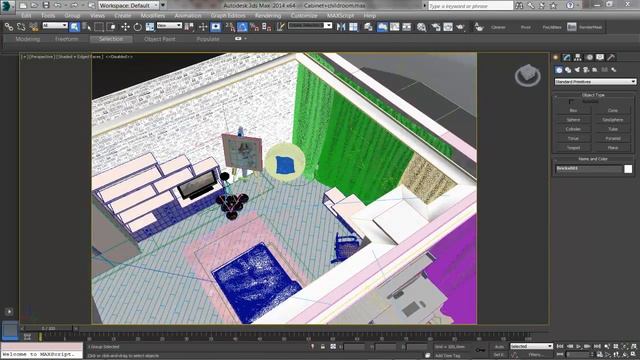The width and height of the screenshot is (640, 360).
Task: Click the Box primitive button
Action: point(573,110)
